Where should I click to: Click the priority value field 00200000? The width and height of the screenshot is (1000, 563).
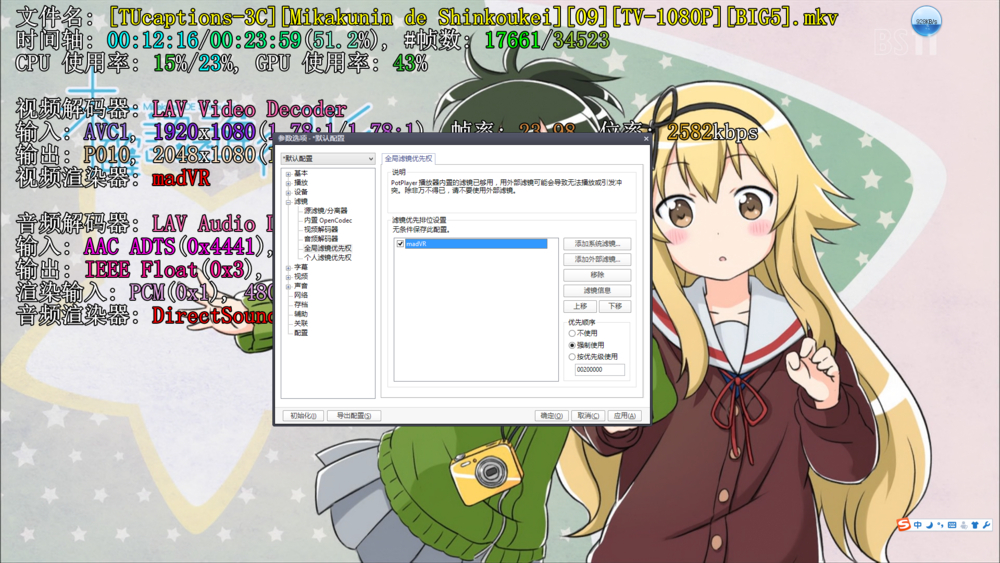pyautogui.click(x=599, y=370)
